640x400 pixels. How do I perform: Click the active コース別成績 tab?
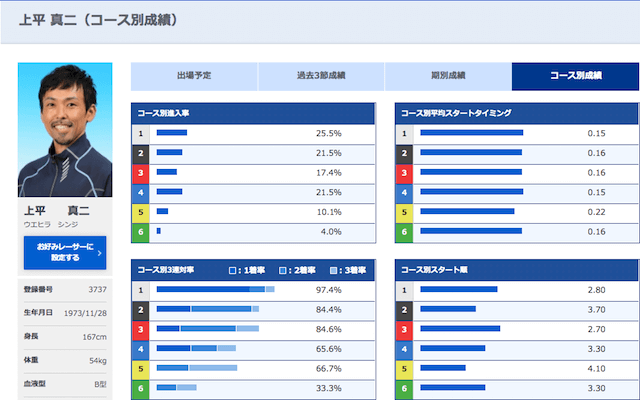[x=574, y=76]
